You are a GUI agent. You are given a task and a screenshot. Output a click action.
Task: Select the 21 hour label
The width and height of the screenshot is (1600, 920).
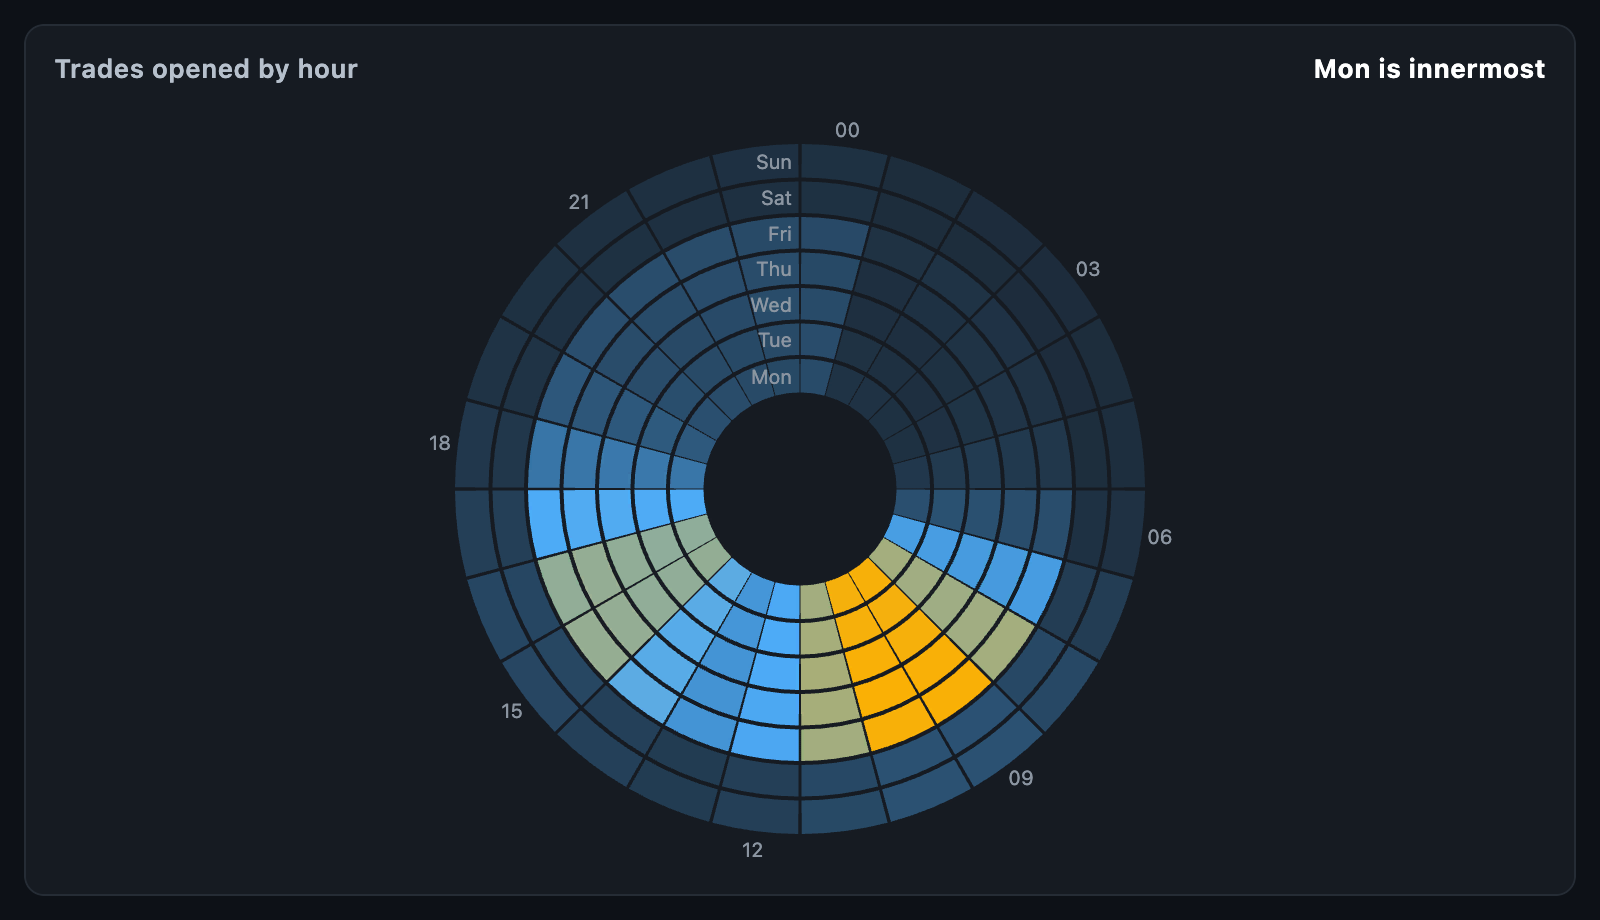[579, 202]
